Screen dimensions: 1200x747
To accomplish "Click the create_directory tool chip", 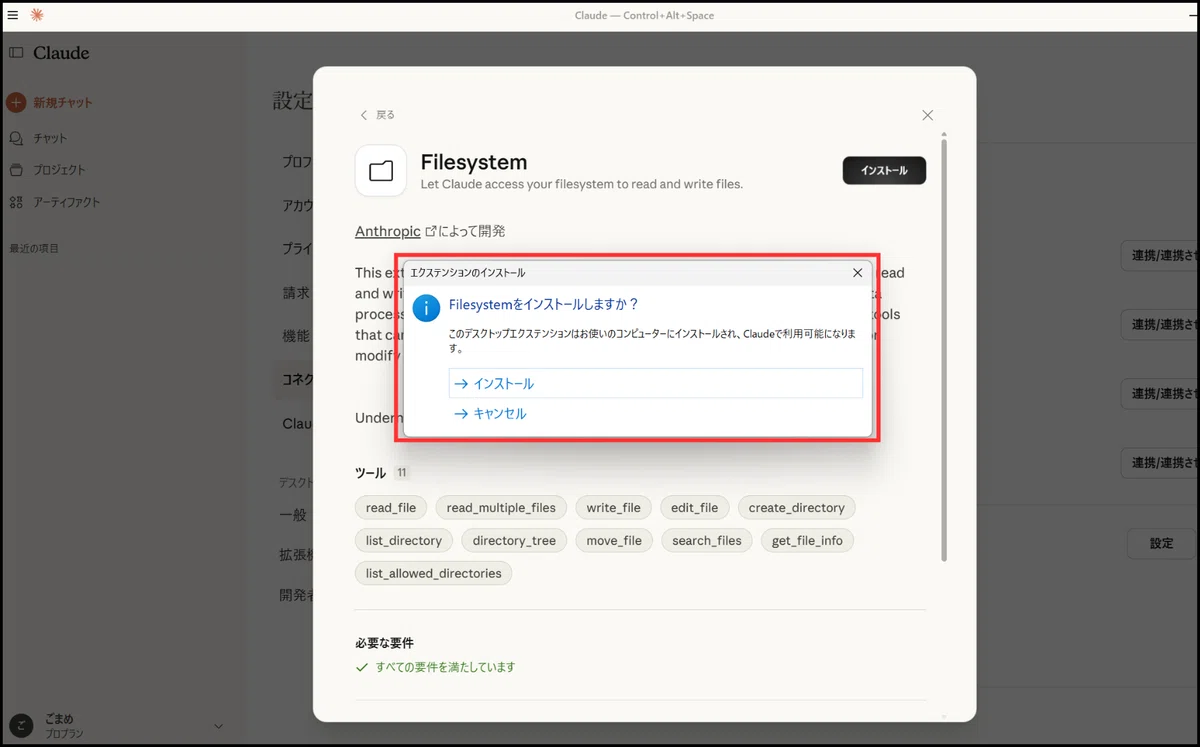I will coord(797,507).
